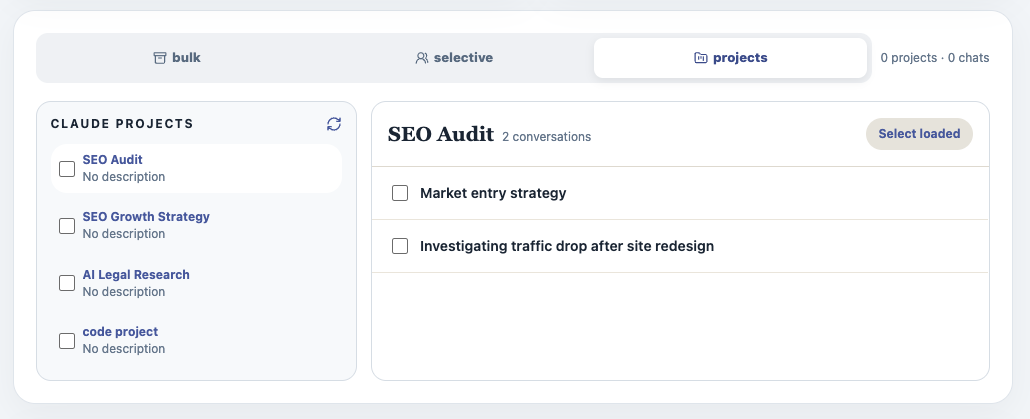Viewport: 1030px width, 419px height.
Task: Open the AI Legal Research project
Action: pos(136,275)
